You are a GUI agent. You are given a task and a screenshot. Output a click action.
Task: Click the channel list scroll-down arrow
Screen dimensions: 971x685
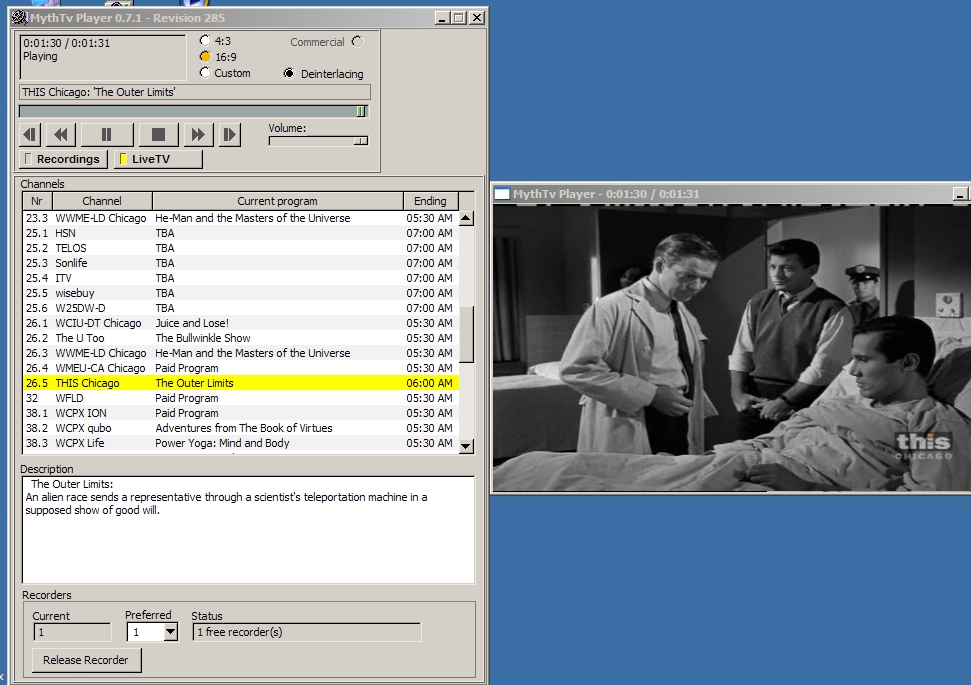pos(467,446)
